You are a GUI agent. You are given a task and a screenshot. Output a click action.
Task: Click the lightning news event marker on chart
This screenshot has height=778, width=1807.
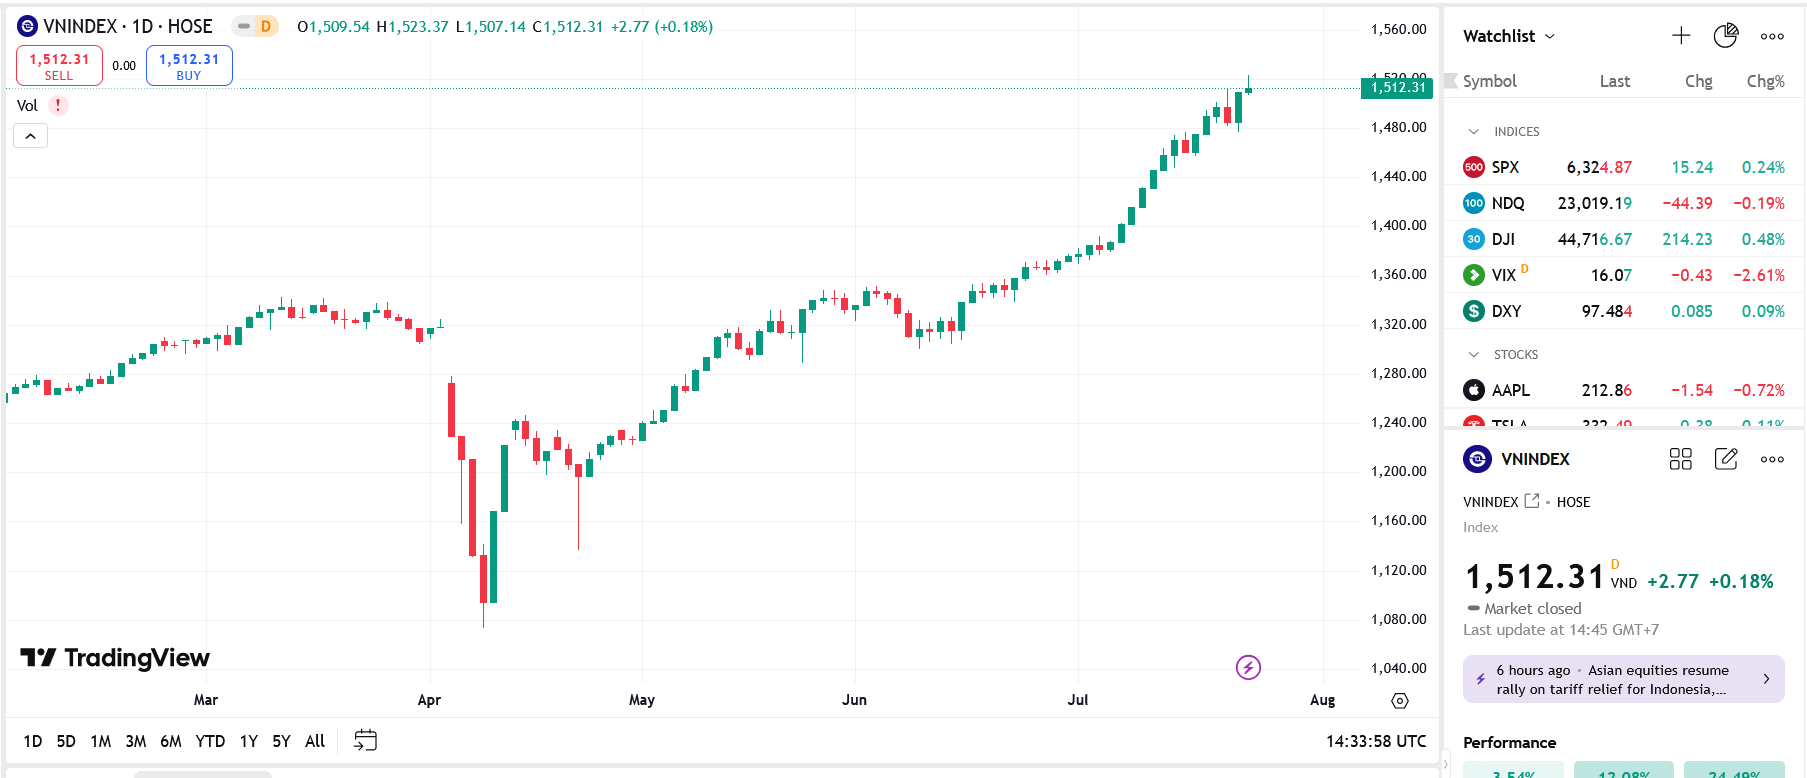[x=1248, y=667]
